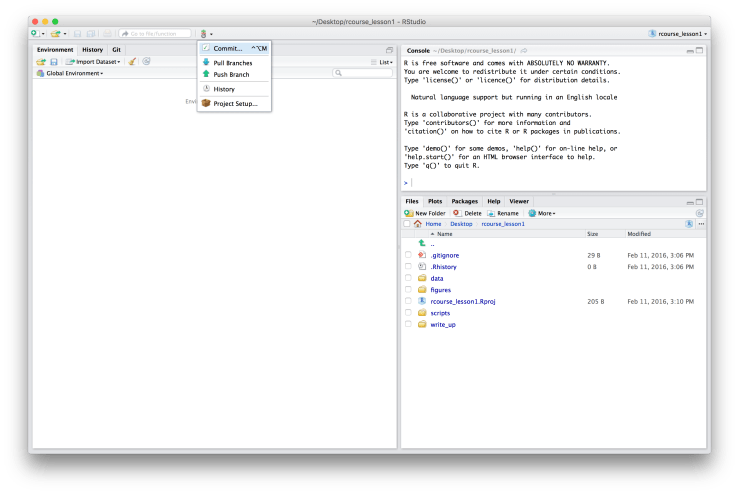Maximize the Console pane
The height and width of the screenshot is (494, 739).
(x=699, y=50)
